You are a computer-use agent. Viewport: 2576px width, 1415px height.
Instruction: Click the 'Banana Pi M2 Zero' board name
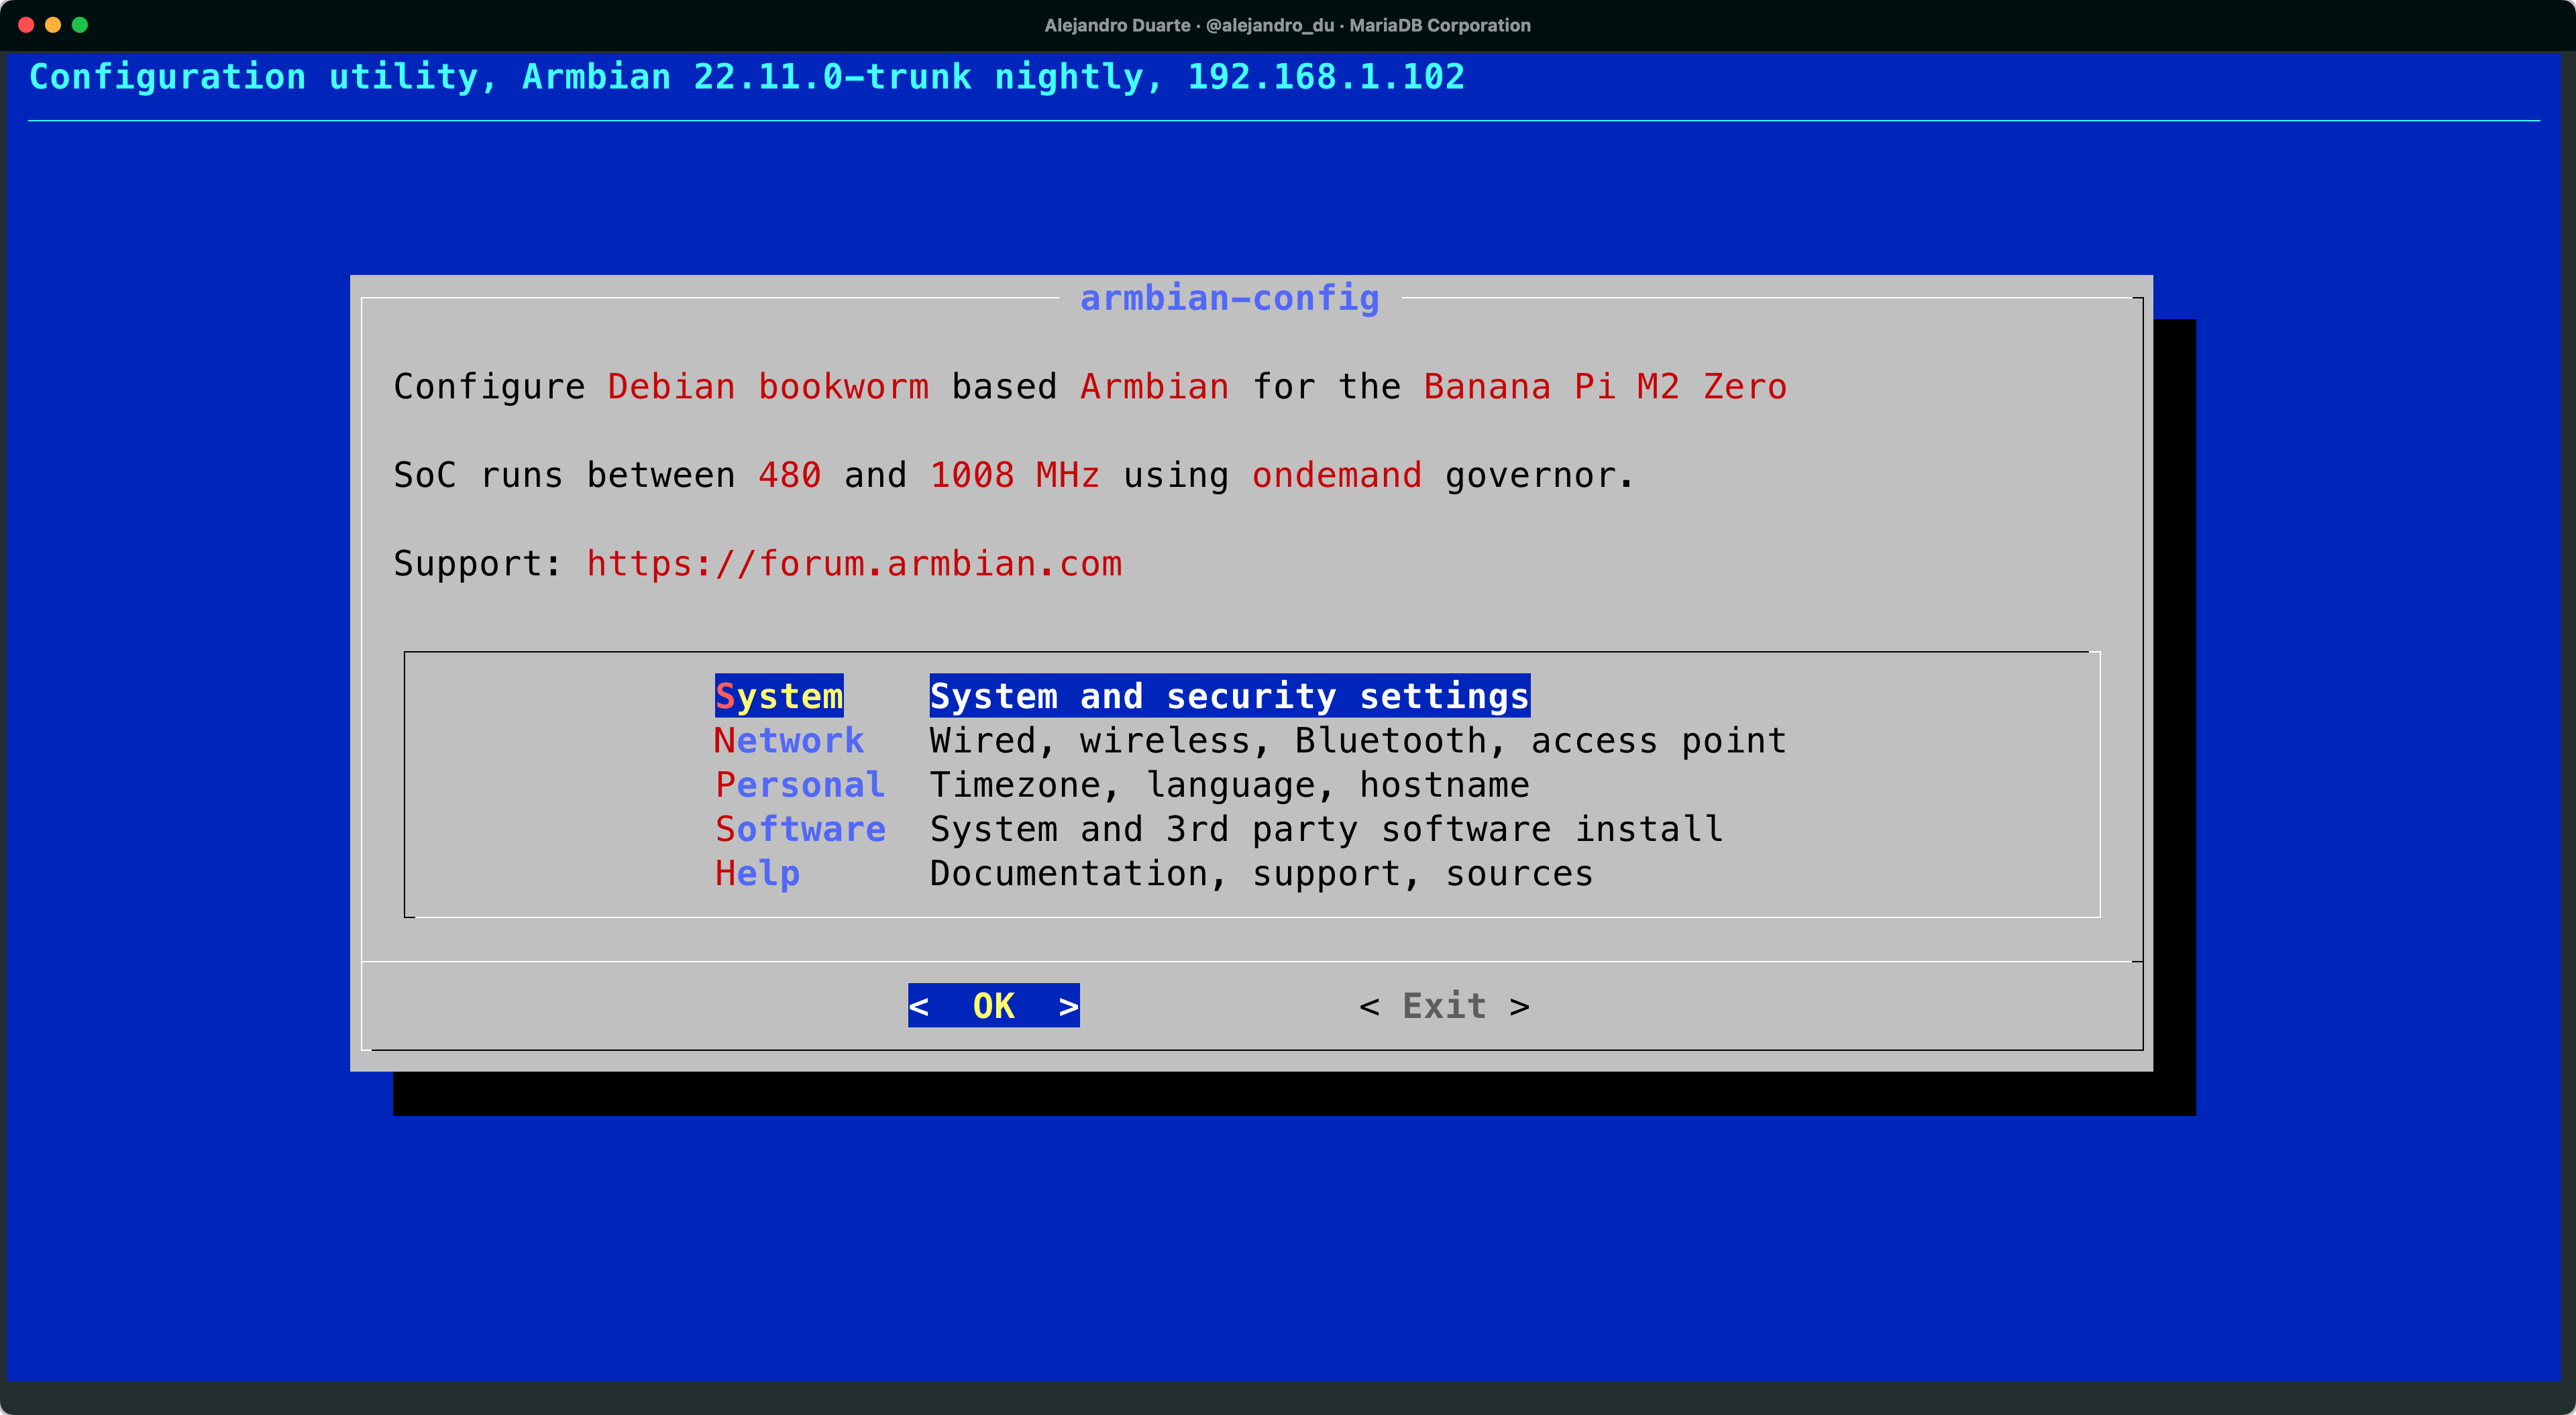click(x=1604, y=387)
